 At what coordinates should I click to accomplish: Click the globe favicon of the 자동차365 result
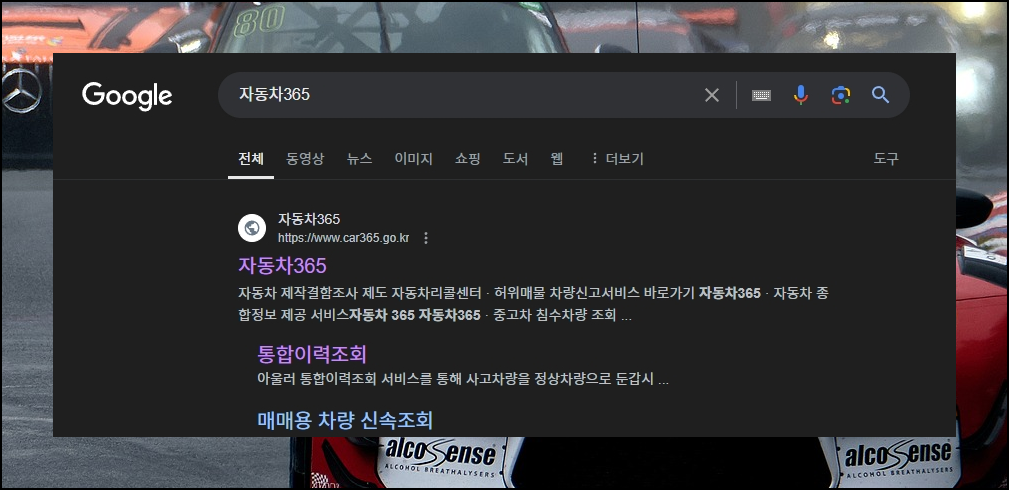(x=252, y=228)
